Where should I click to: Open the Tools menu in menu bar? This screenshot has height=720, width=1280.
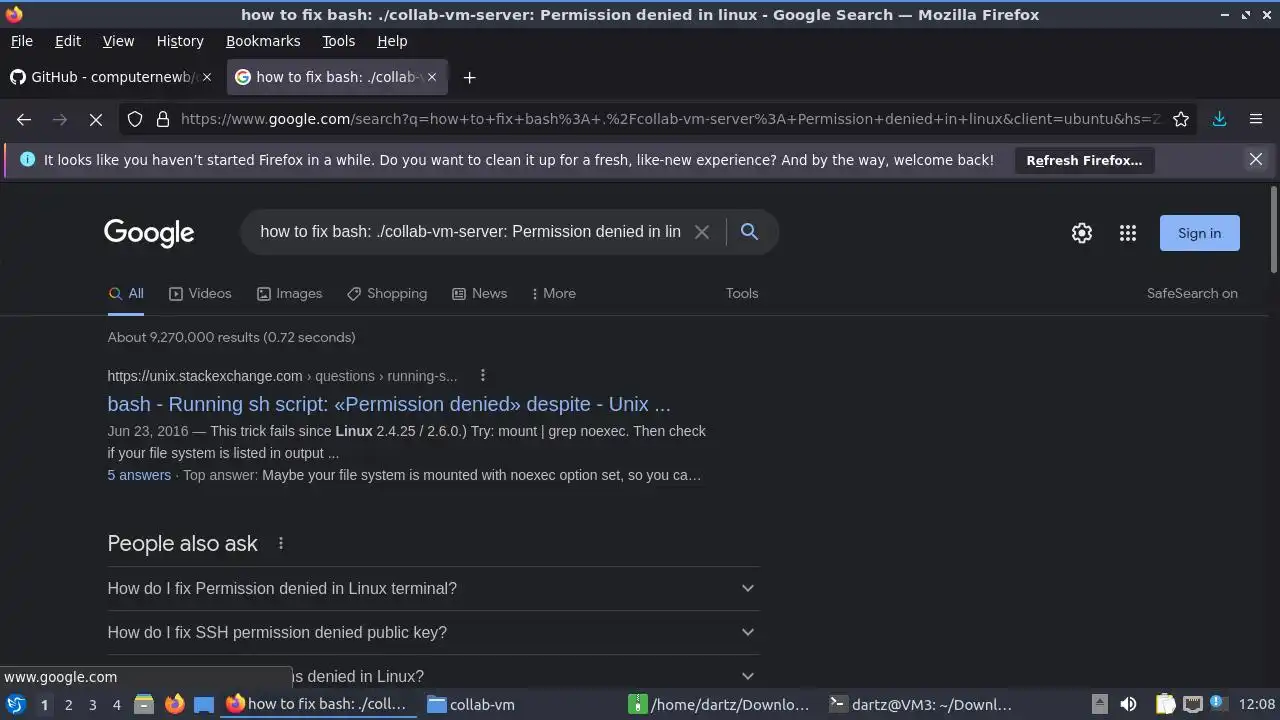(338, 41)
